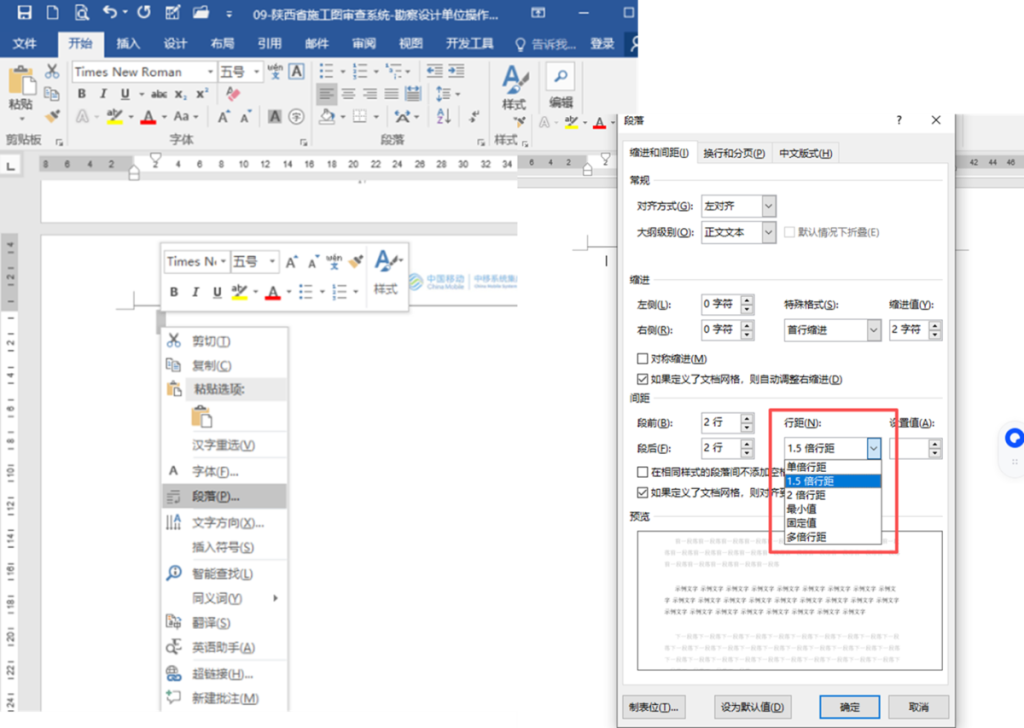The height and width of the screenshot is (728, 1024).
Task: Click the red font color swatch in ribbon
Action: tap(148, 117)
